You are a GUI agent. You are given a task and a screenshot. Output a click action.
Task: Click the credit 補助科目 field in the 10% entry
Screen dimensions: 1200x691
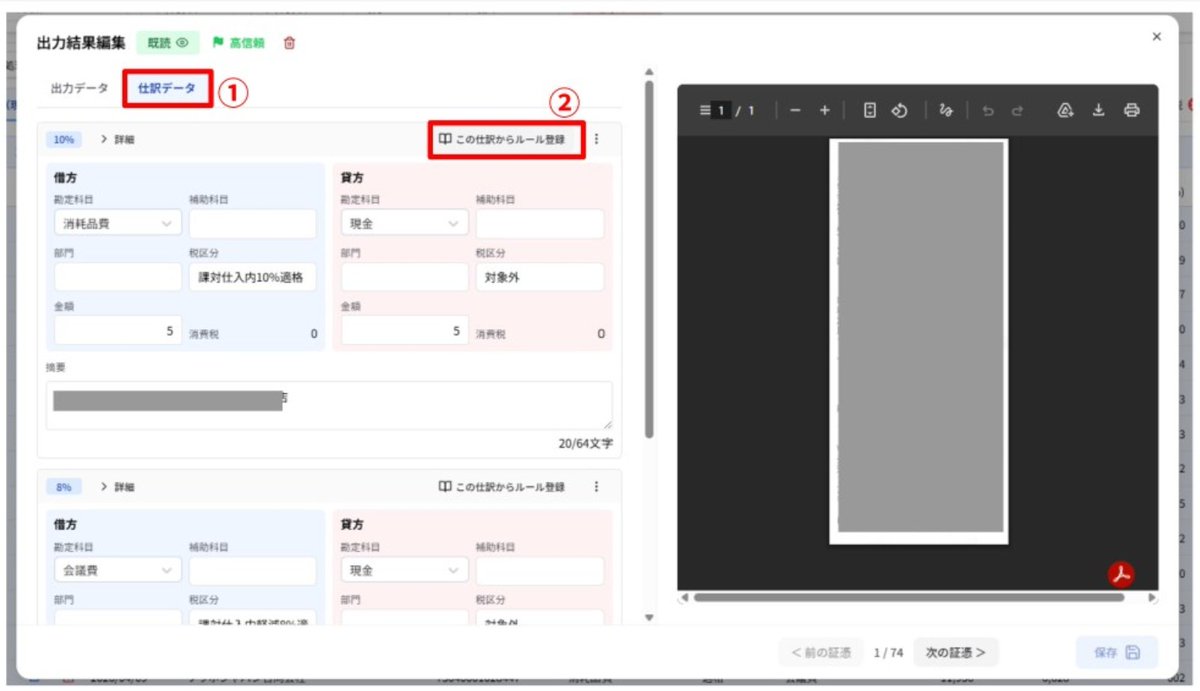(x=540, y=224)
